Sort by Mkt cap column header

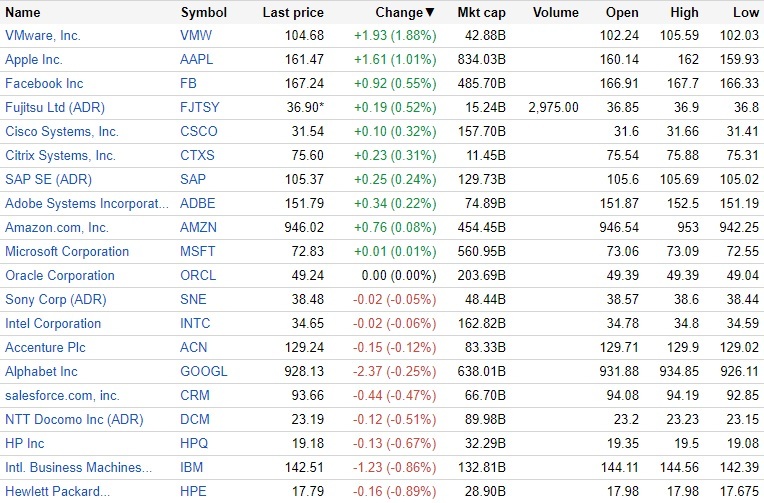click(481, 13)
